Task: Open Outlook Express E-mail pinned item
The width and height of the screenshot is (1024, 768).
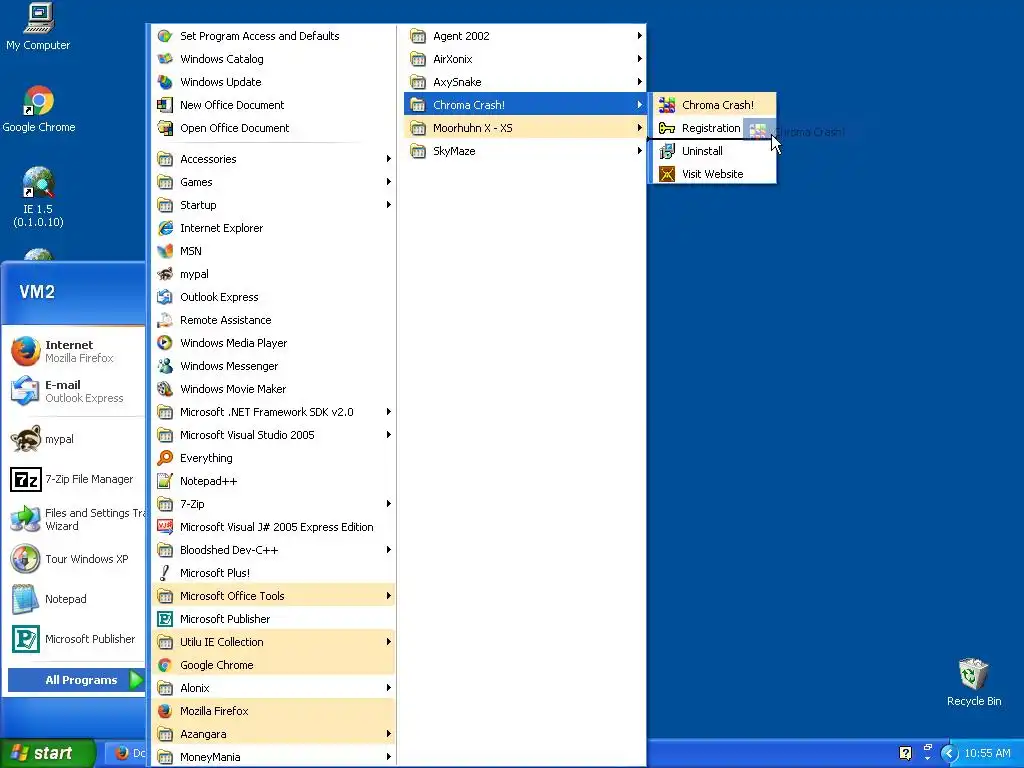Action: (73, 391)
